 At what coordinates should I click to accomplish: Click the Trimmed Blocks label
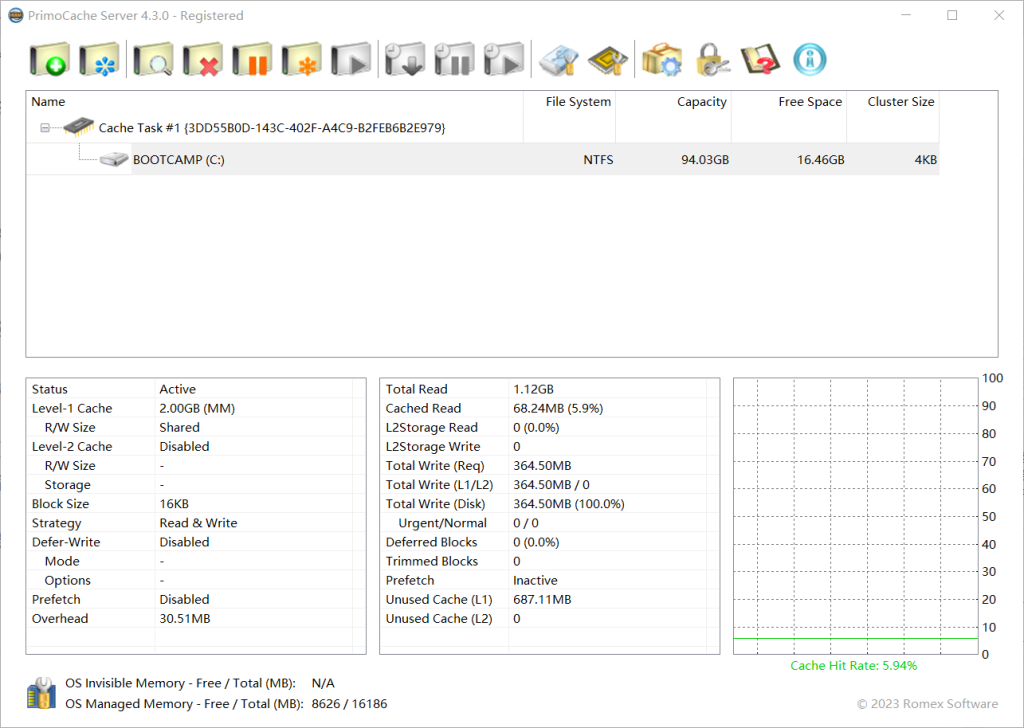point(432,562)
